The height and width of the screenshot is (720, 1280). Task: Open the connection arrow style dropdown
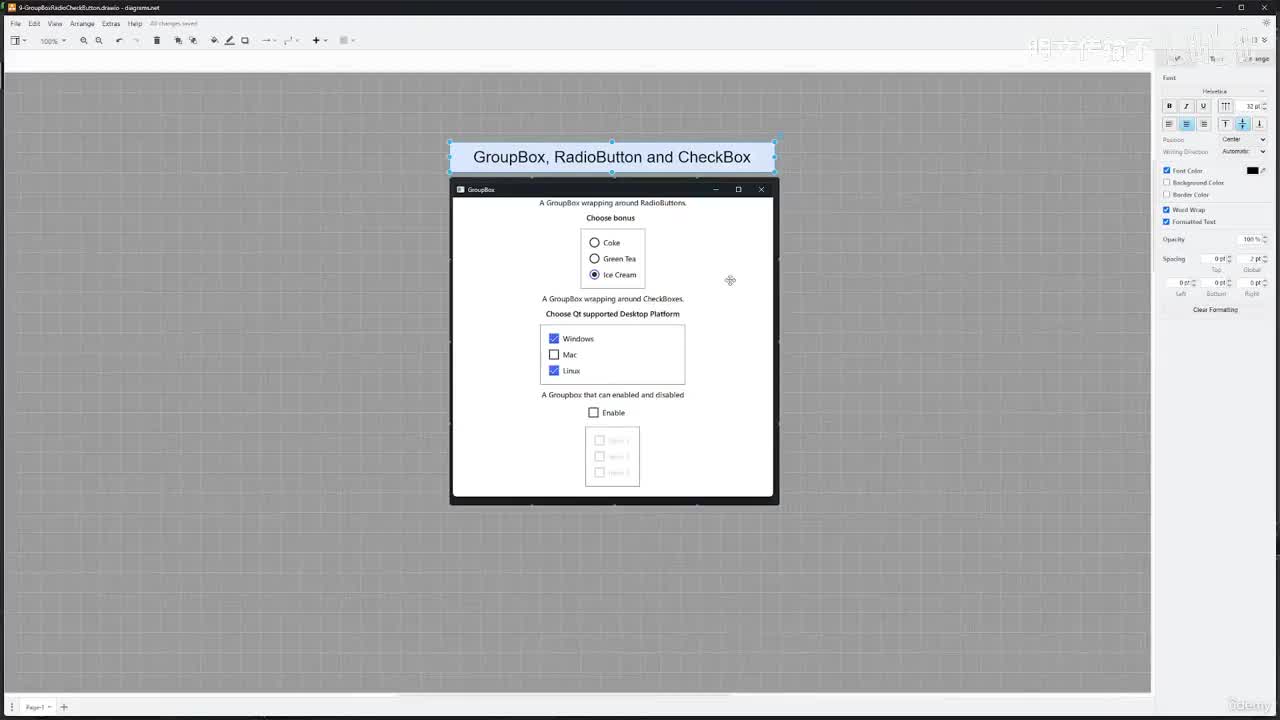coord(269,40)
